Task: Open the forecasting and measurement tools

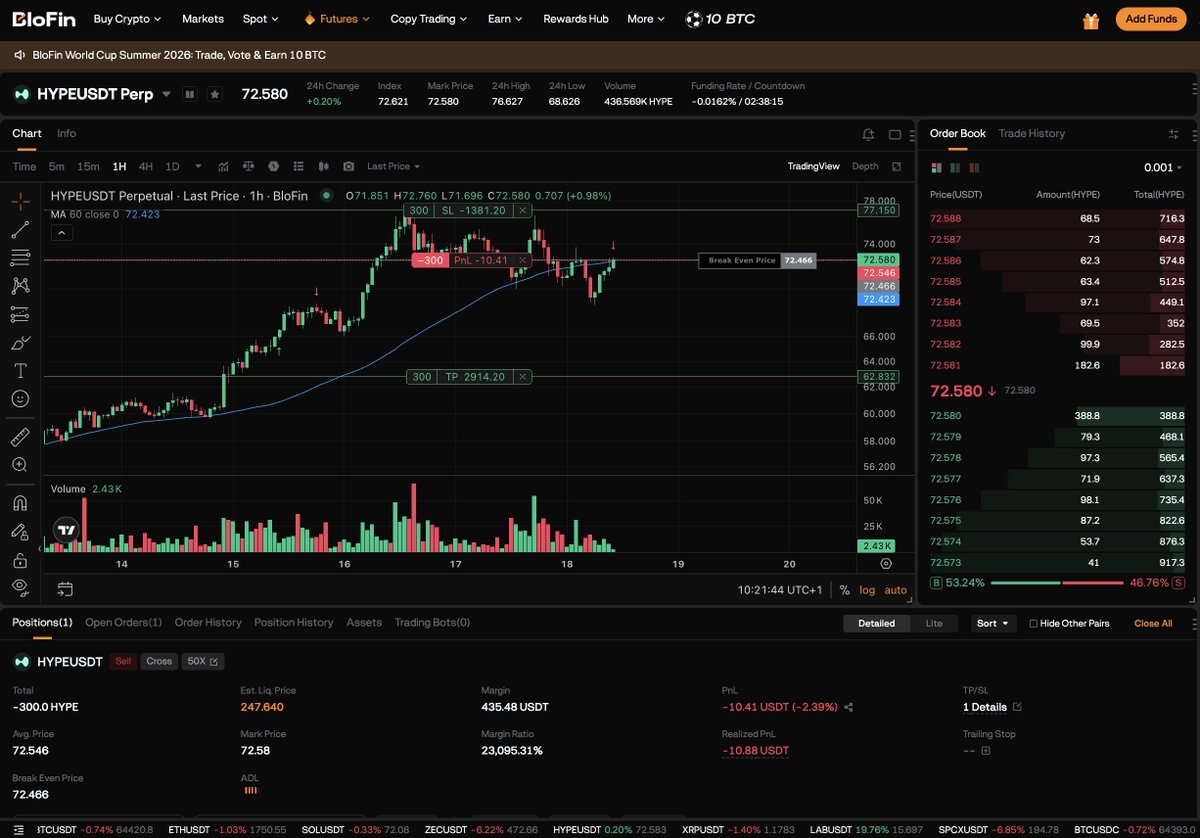Action: pos(20,314)
